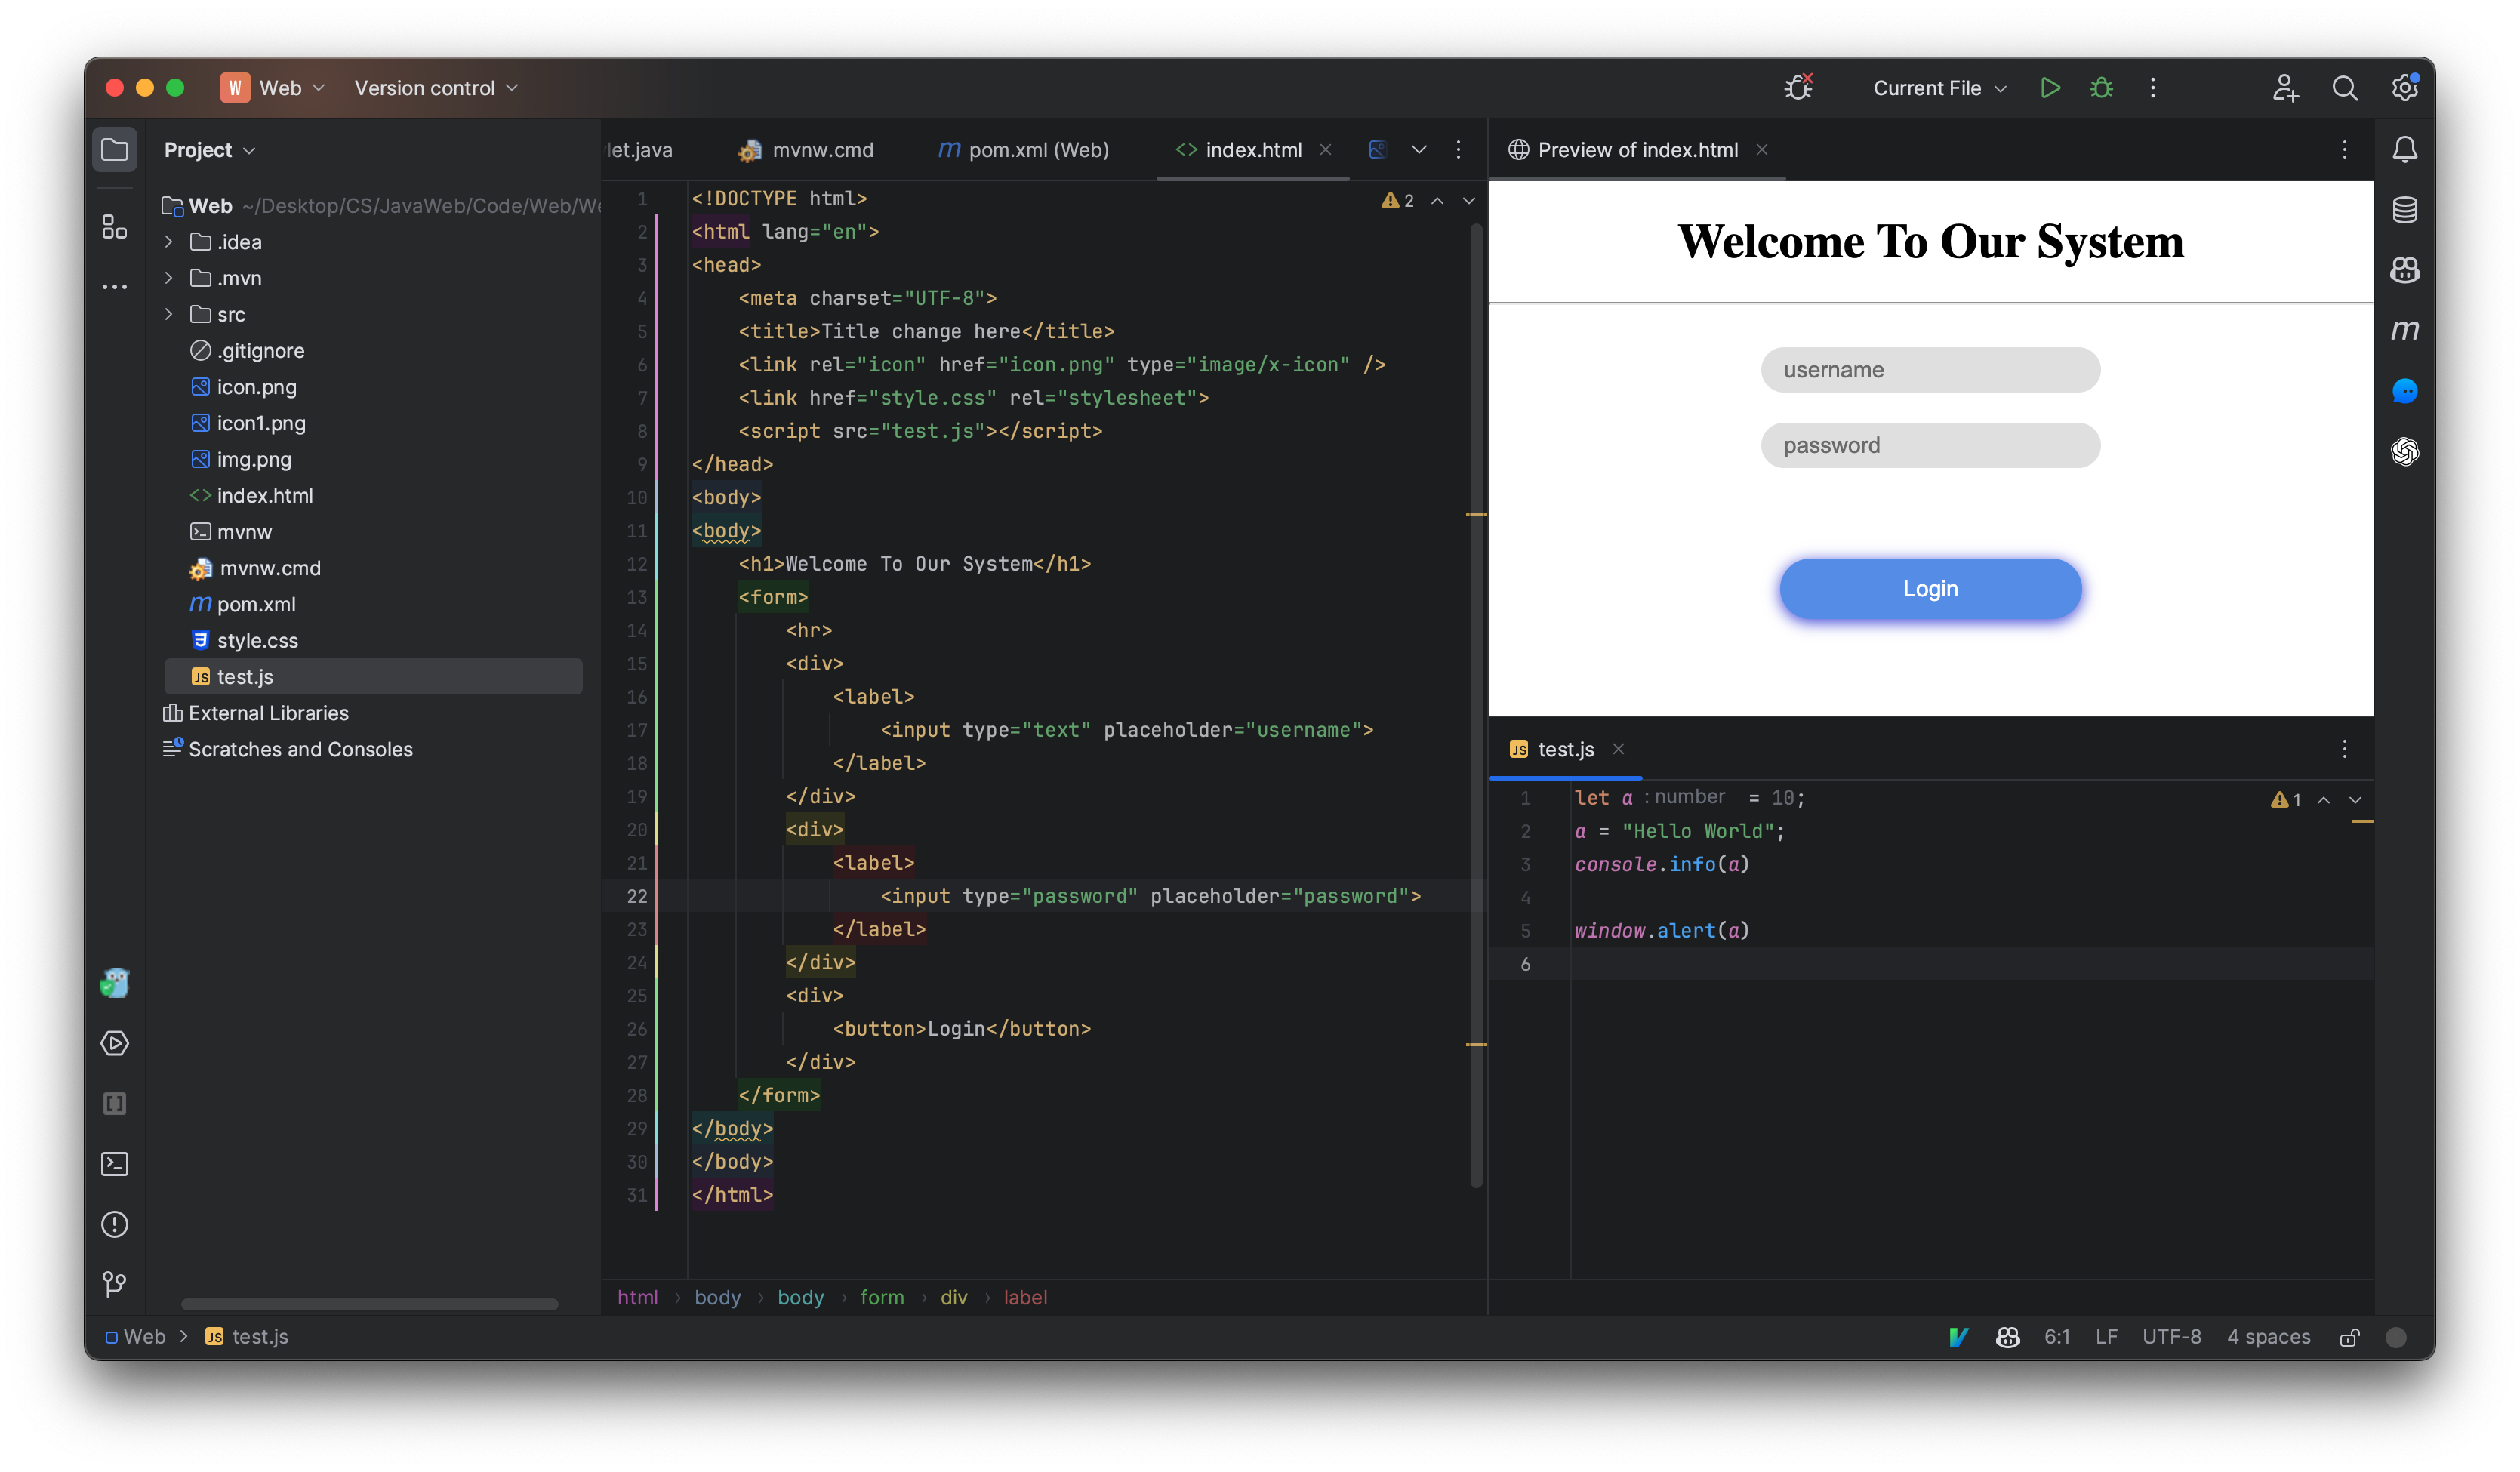
Task: Click the html breadcrumb
Action: pos(638,1298)
